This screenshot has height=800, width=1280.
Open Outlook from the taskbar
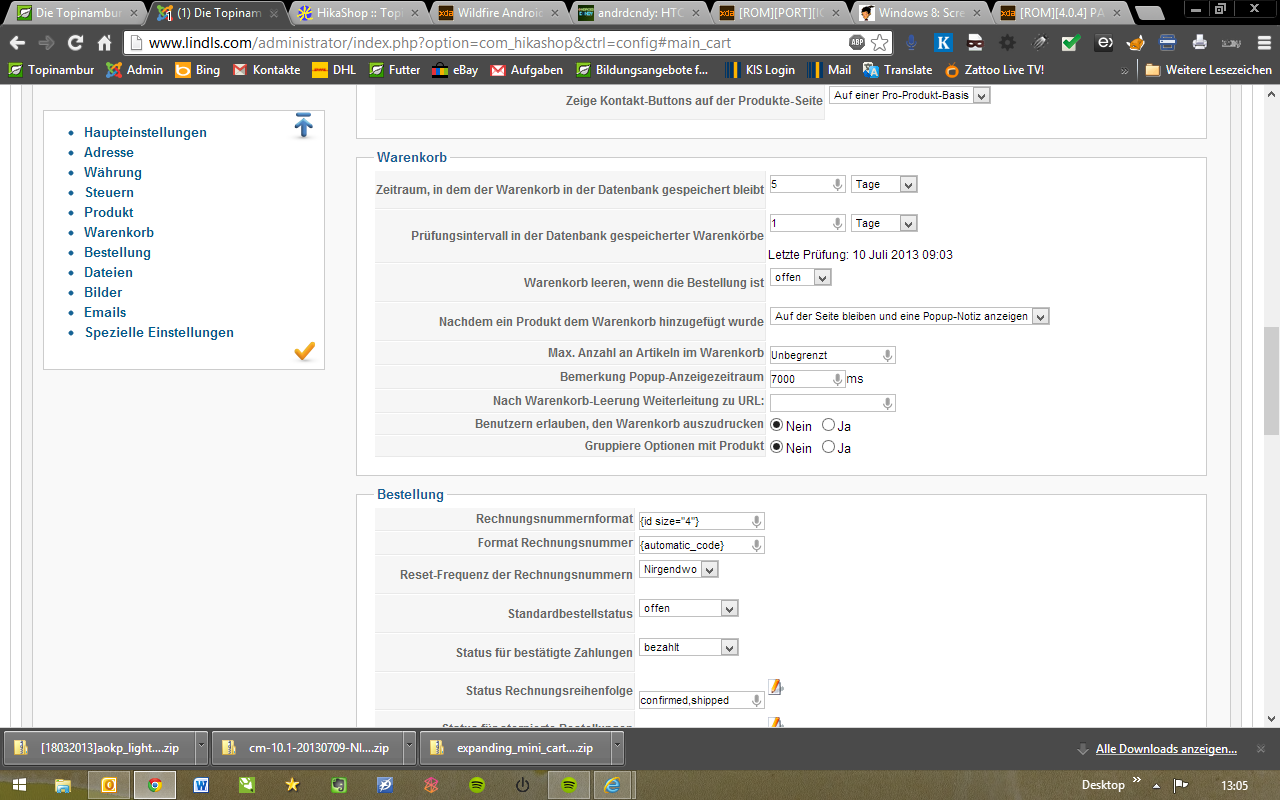click(x=109, y=785)
